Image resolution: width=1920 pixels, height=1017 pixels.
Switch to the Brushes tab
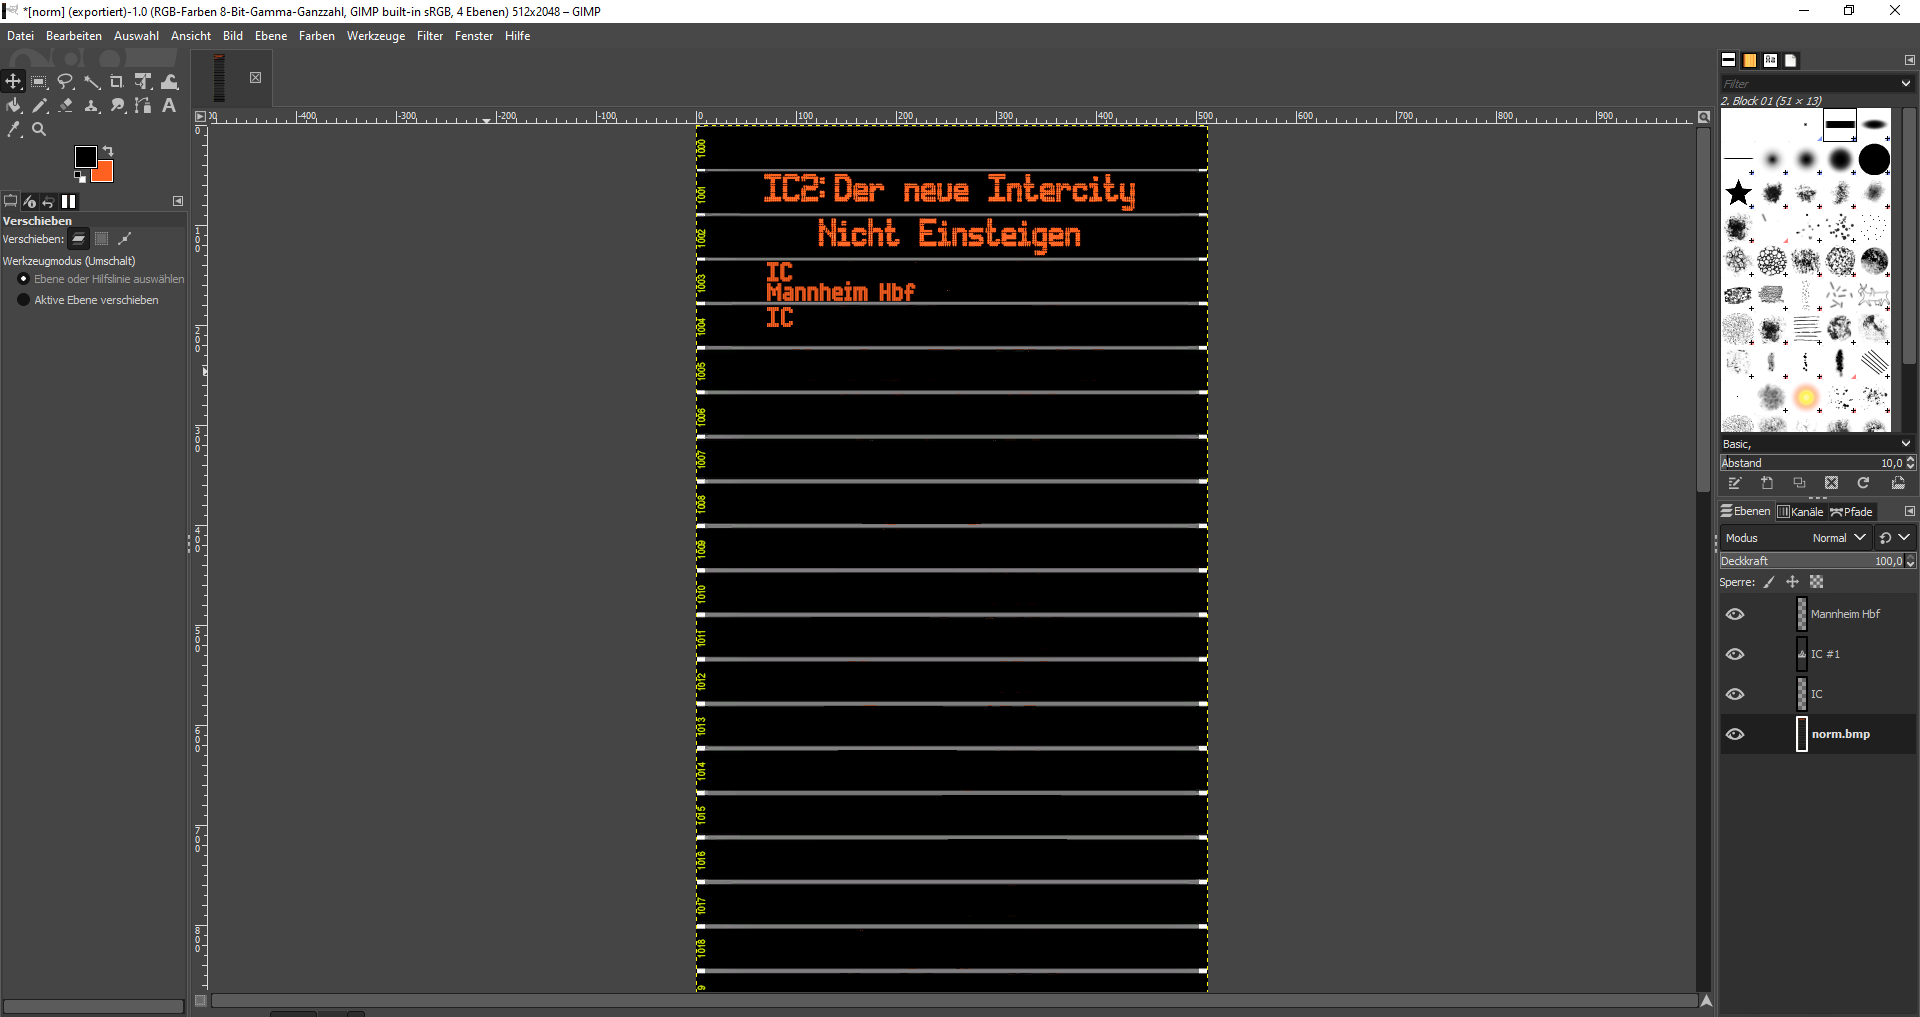[x=1728, y=60]
